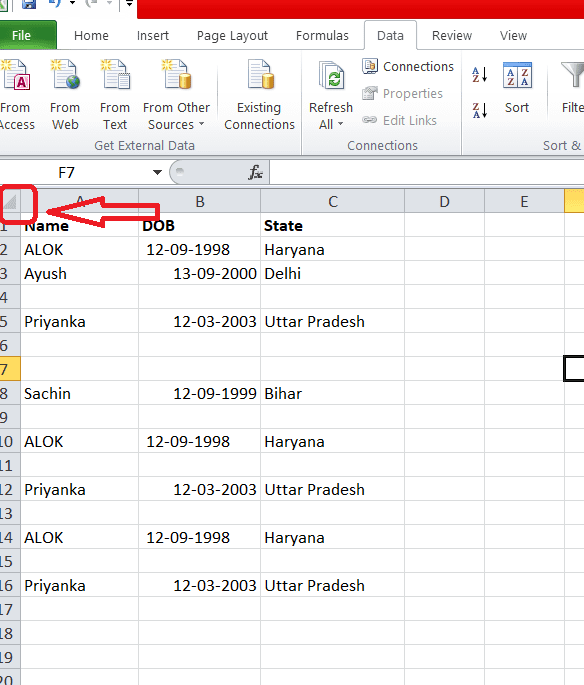Open the Sort dialog
The image size is (584, 685).
(517, 88)
